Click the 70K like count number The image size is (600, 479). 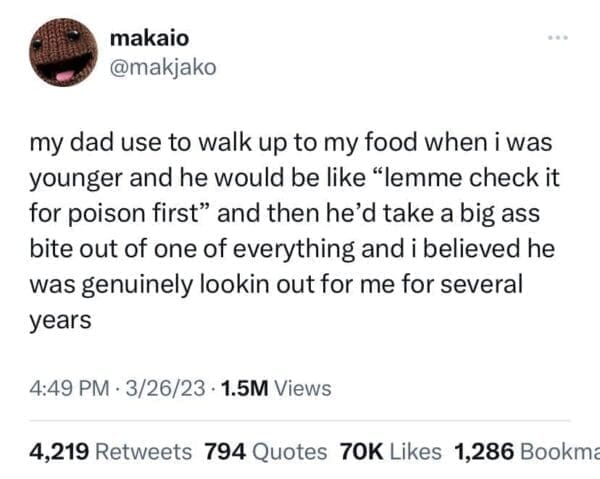(x=356, y=451)
